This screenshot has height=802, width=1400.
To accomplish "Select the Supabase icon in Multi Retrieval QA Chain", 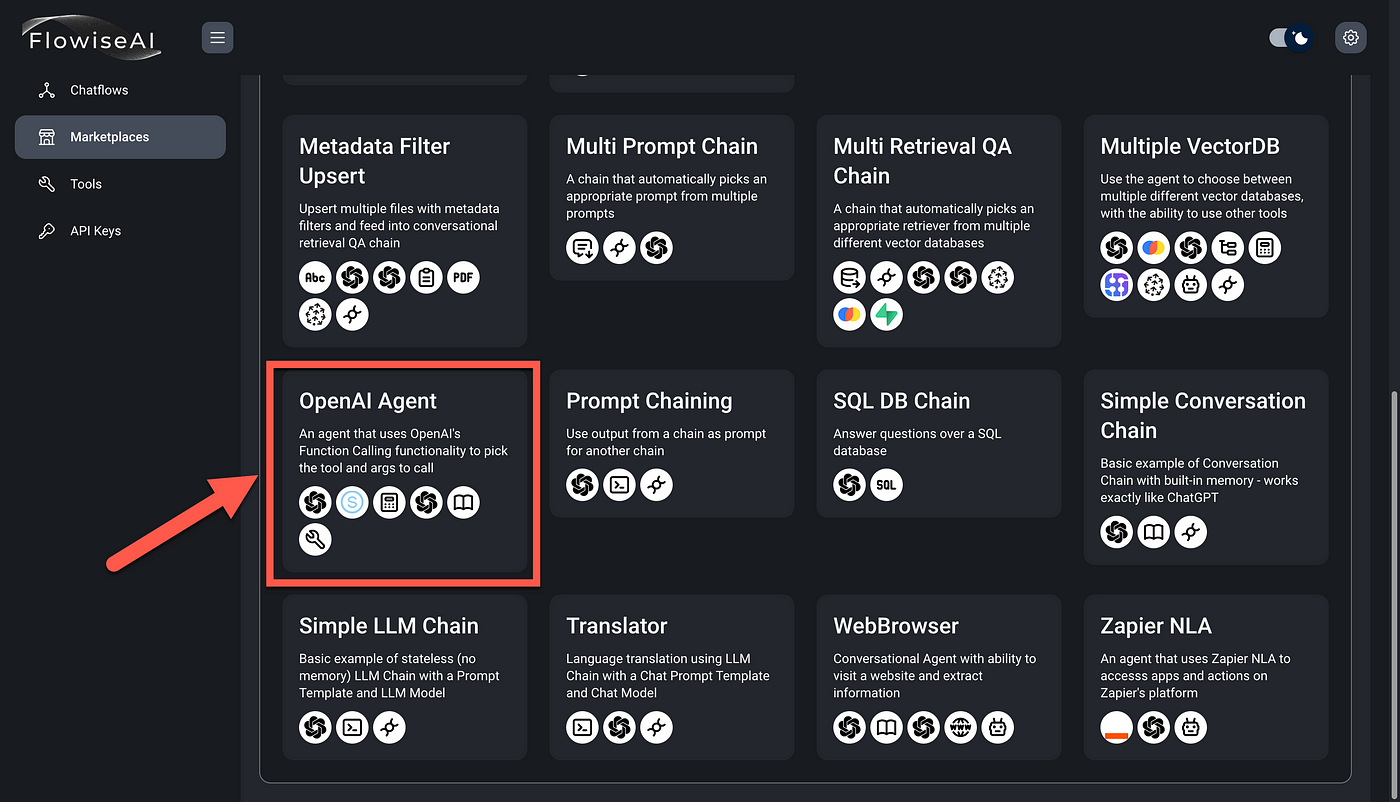I will (x=886, y=314).
